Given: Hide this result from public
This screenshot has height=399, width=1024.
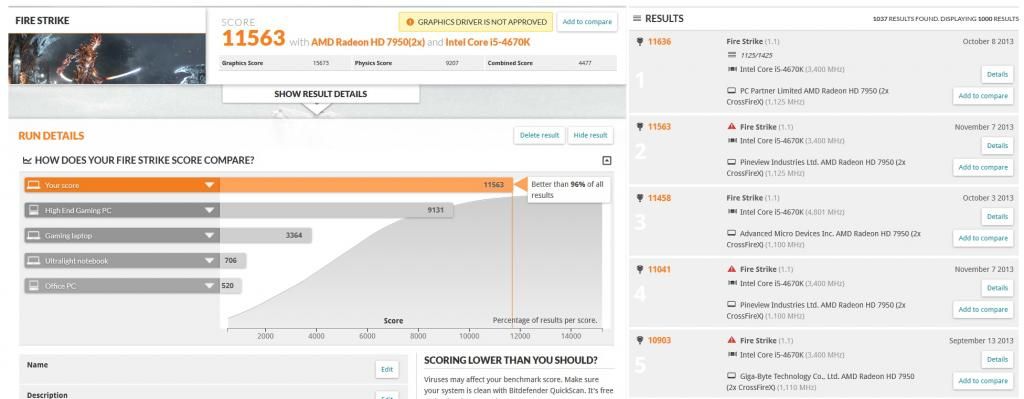Looking at the screenshot, I should coord(590,135).
